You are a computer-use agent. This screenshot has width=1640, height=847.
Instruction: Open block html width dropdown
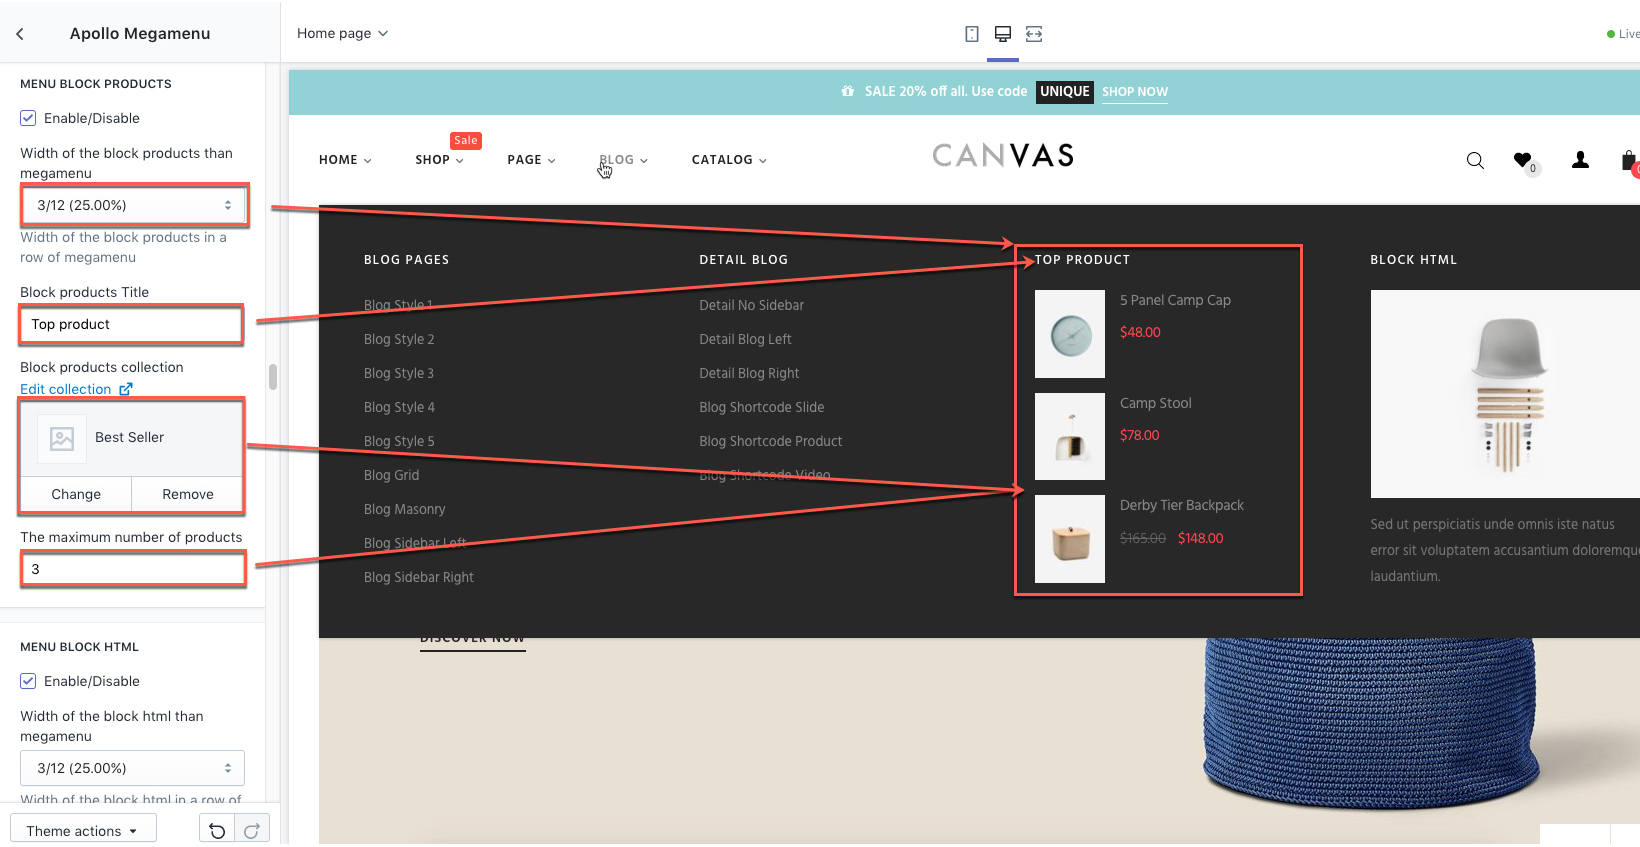(133, 768)
